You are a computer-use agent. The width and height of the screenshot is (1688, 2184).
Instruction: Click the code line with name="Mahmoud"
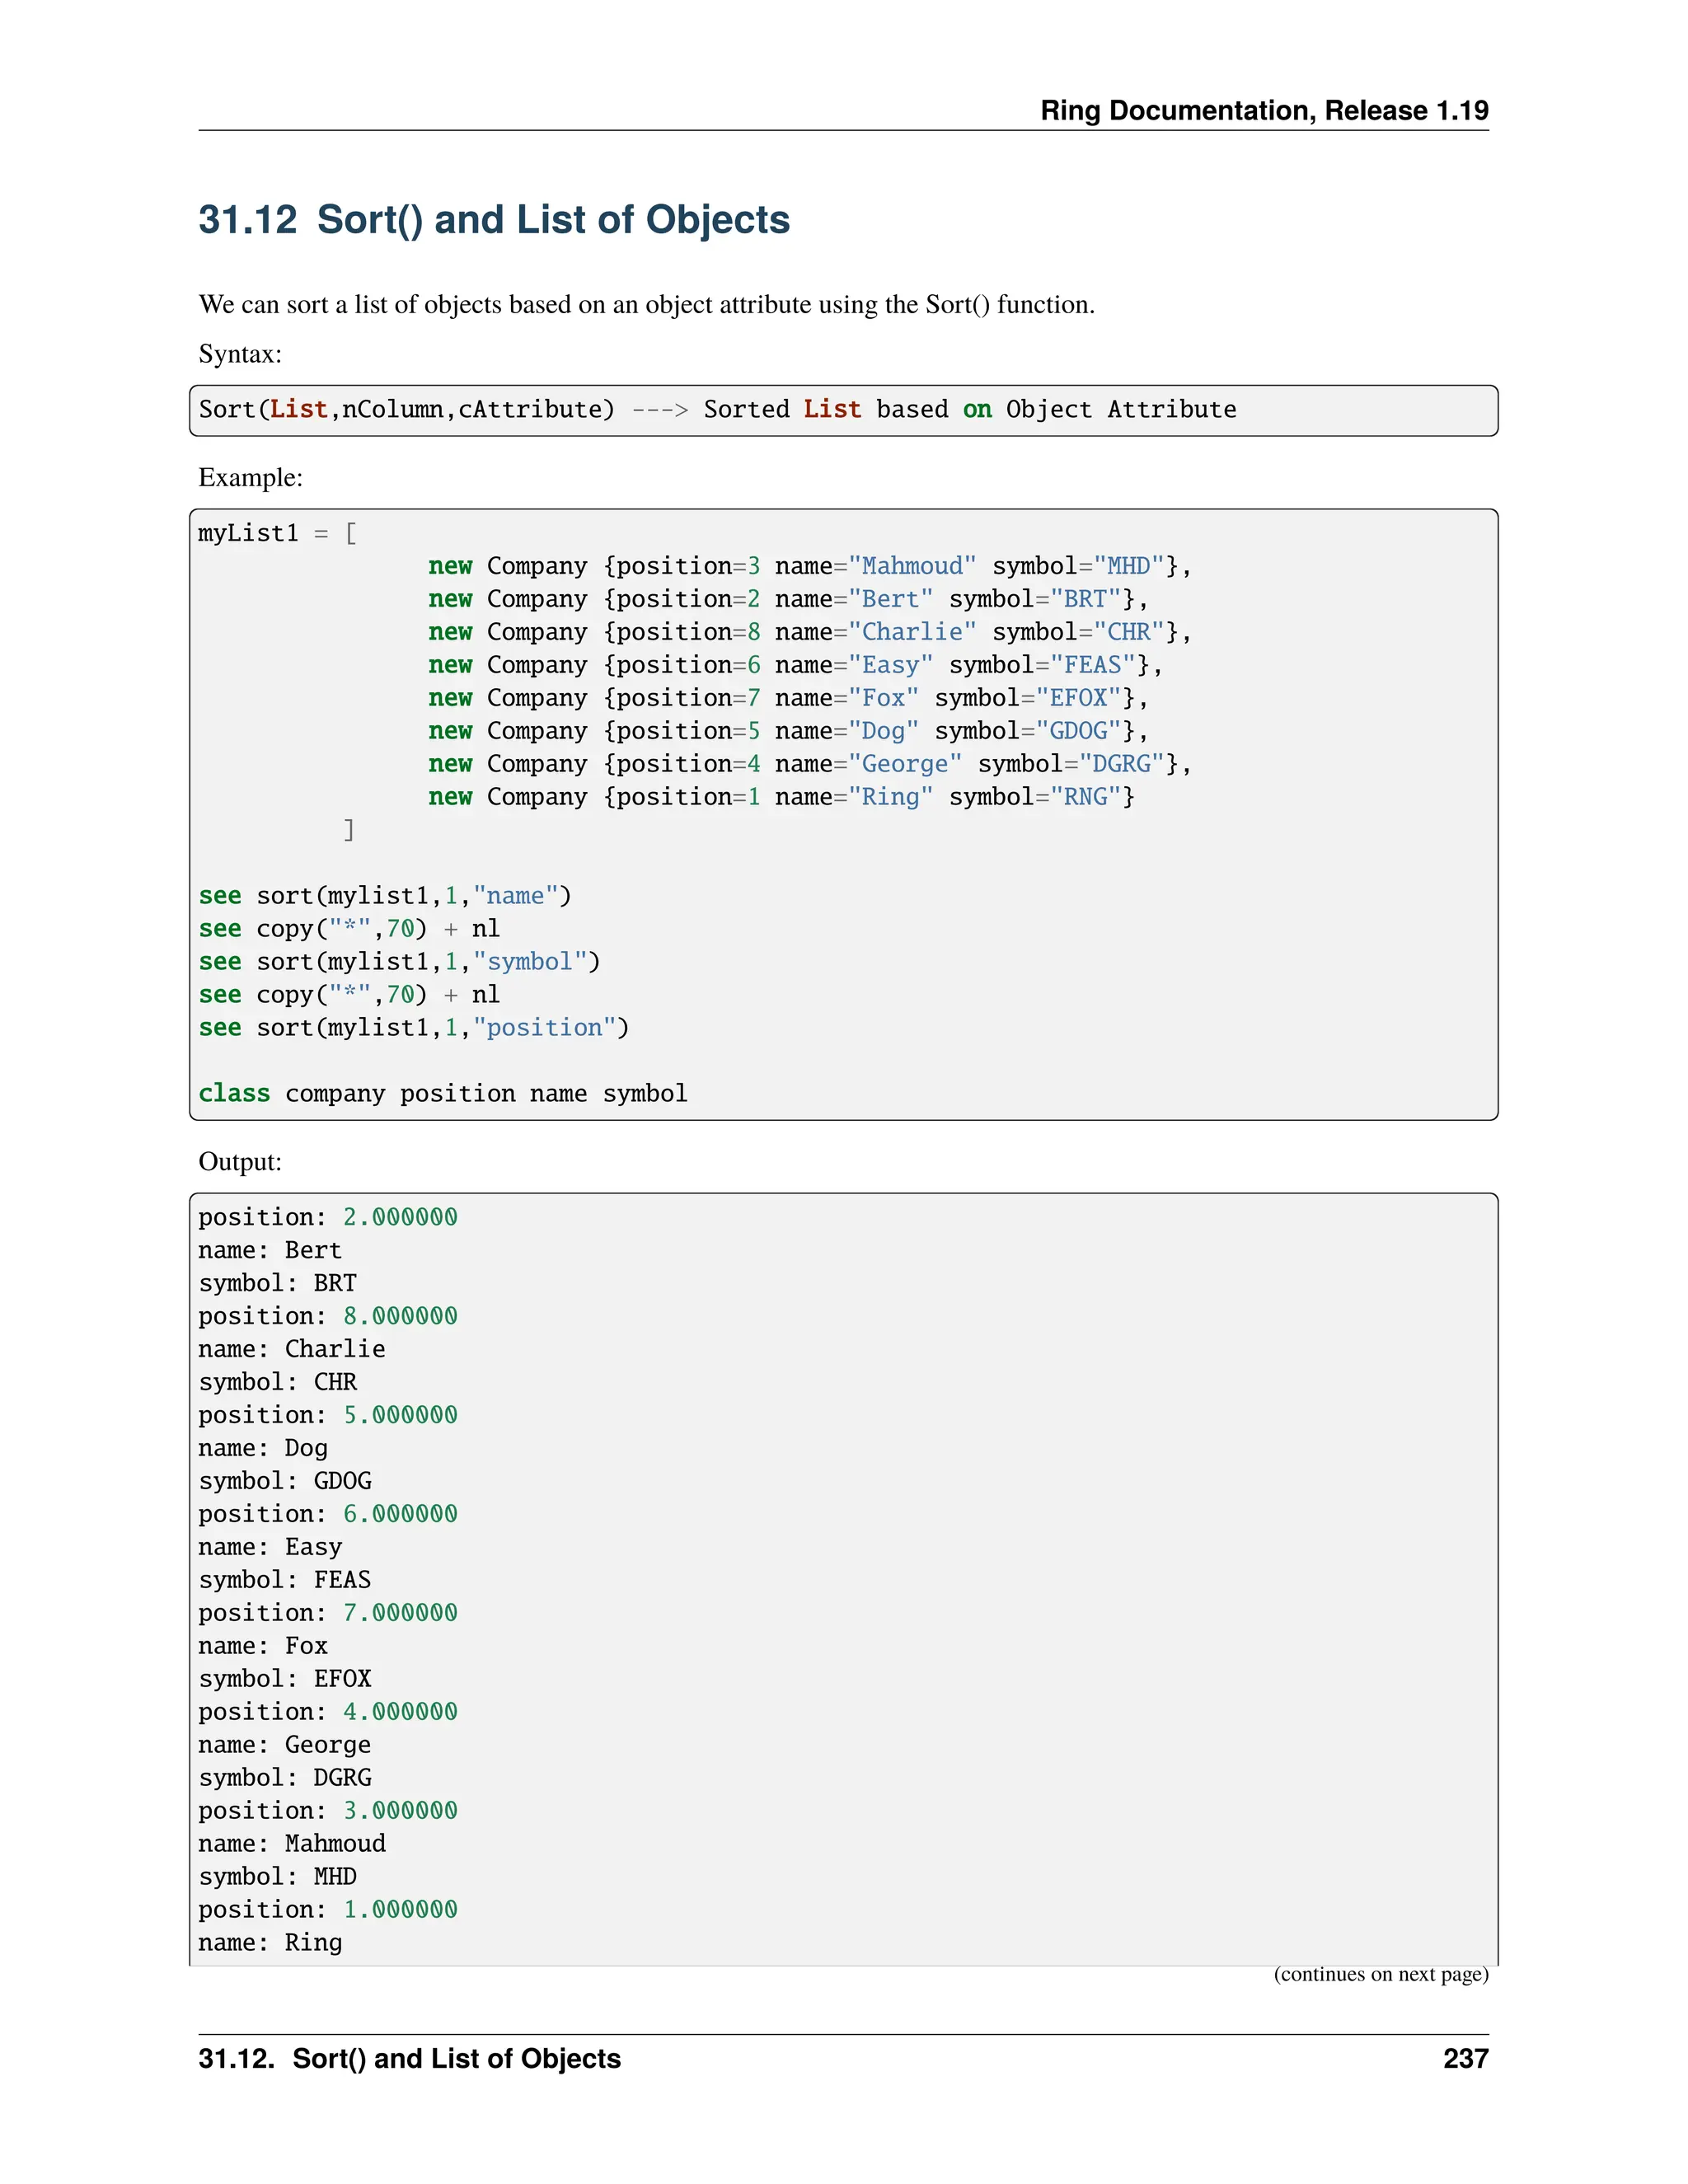pyautogui.click(x=810, y=566)
